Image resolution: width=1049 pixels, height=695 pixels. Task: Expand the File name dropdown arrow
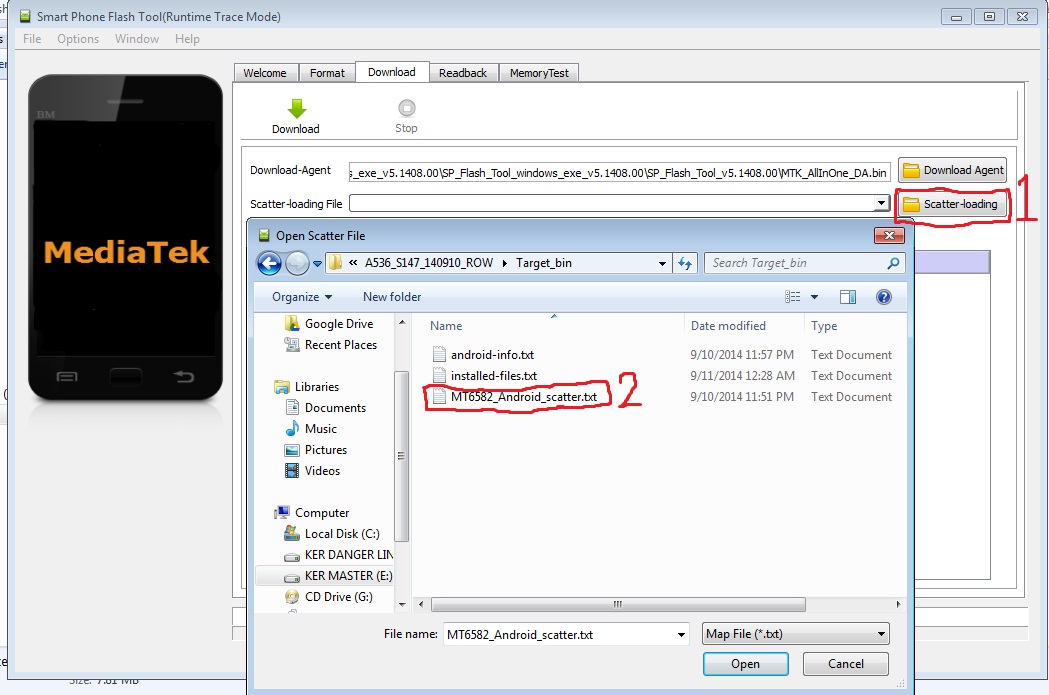point(681,634)
